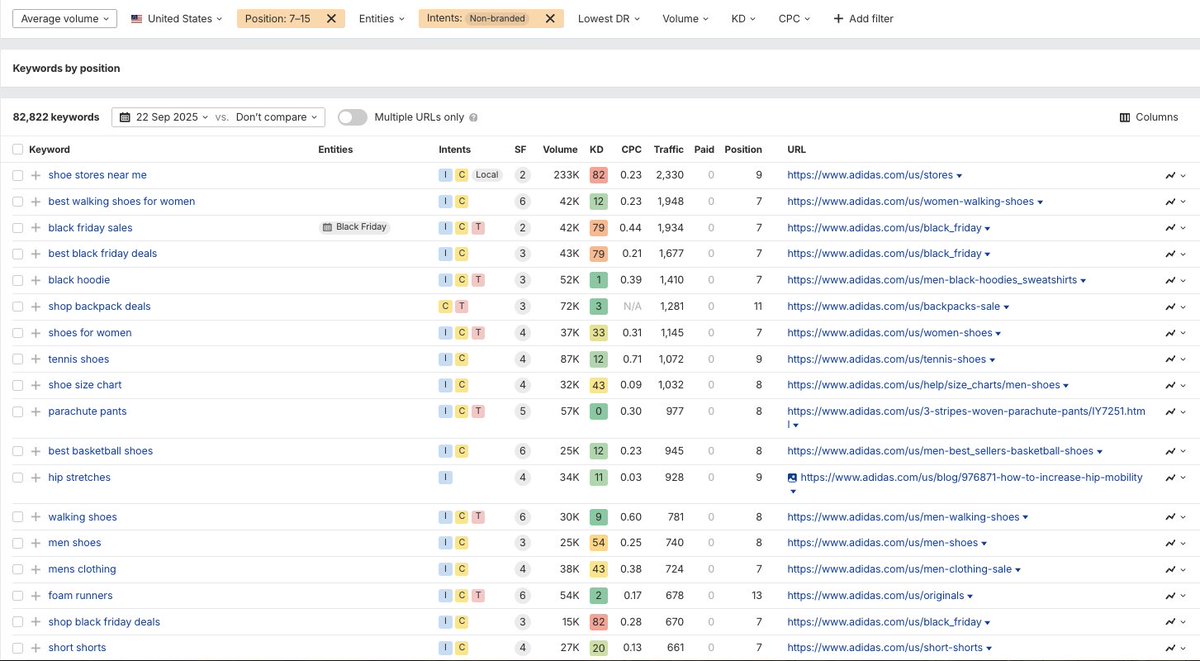Open the Average volume dropdown
The height and width of the screenshot is (661, 1200).
click(64, 18)
